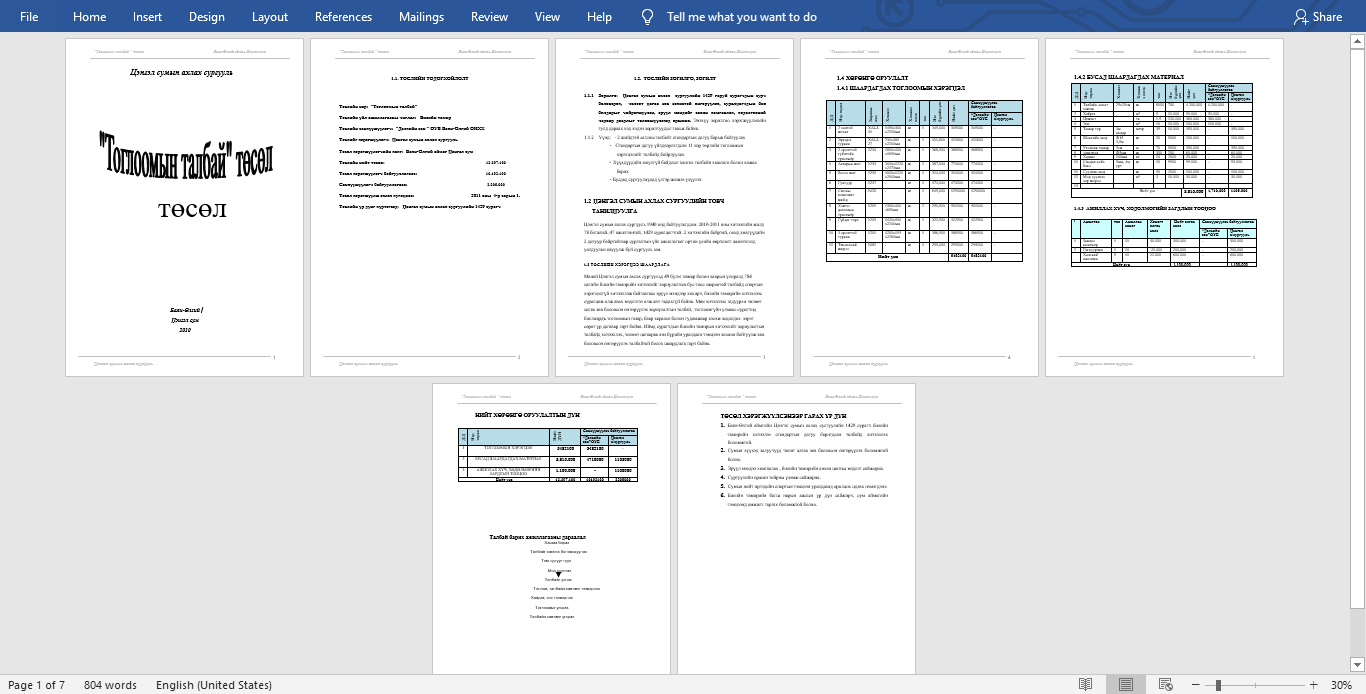This screenshot has height=694, width=1366.
Task: Open the File tab
Action: click(x=29, y=16)
